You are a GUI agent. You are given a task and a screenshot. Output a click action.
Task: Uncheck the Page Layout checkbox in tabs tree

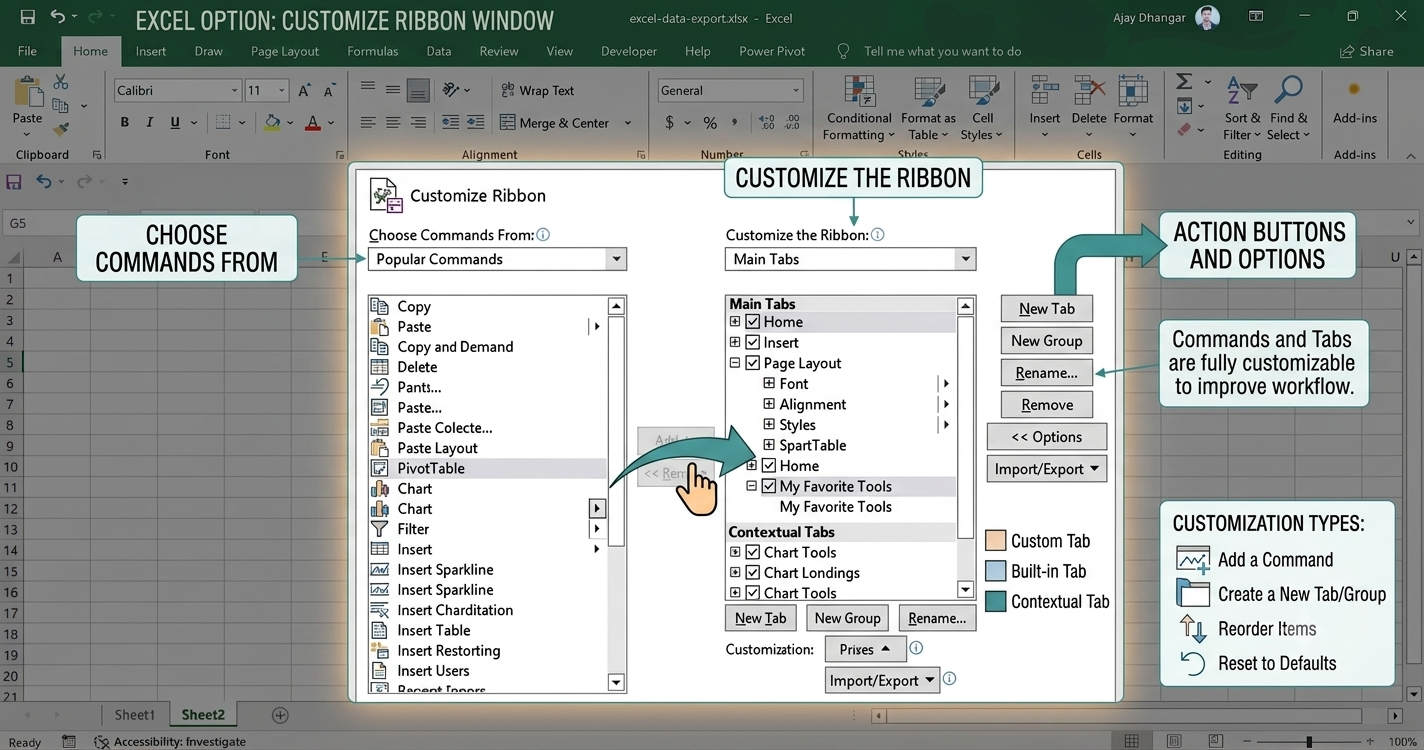pyautogui.click(x=753, y=363)
